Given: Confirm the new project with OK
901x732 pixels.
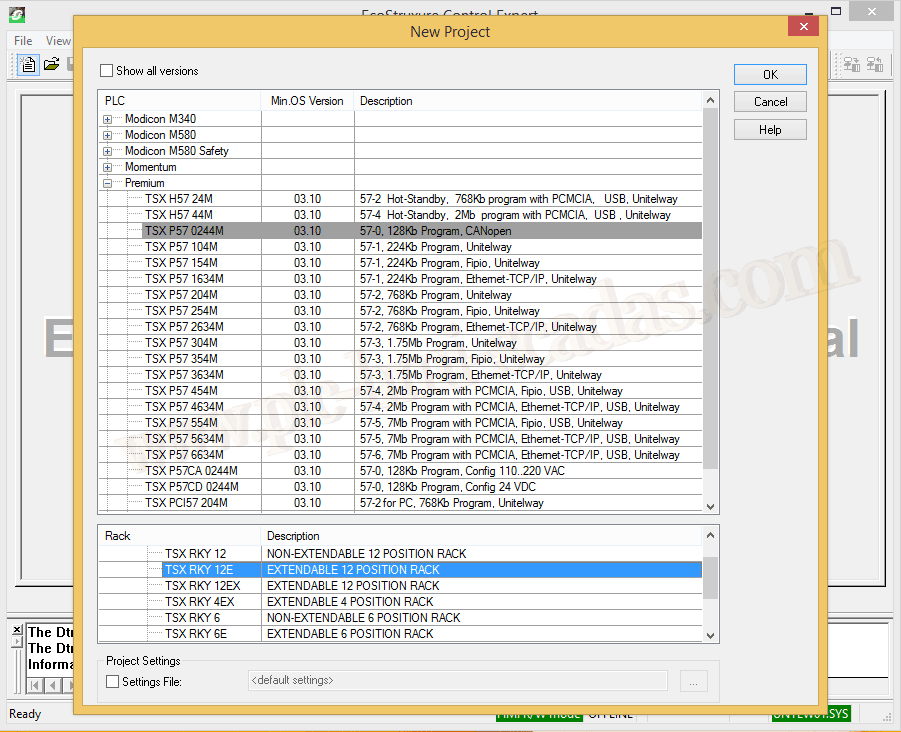Looking at the screenshot, I should click(x=770, y=75).
